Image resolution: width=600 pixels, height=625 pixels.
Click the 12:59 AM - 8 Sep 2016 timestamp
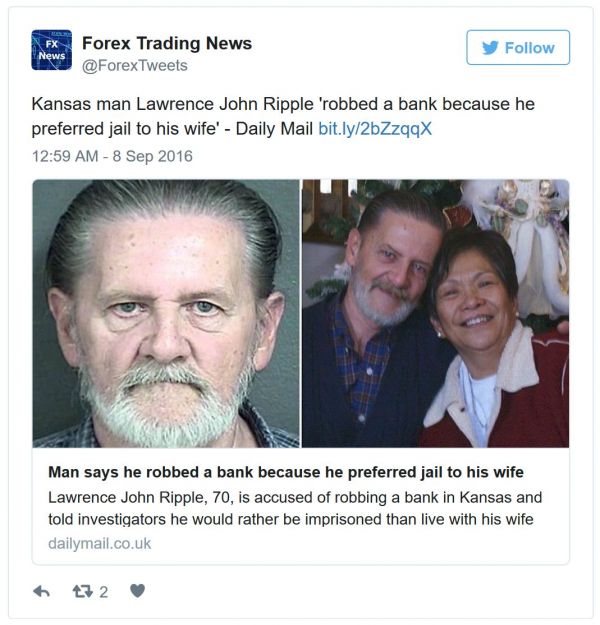pos(112,156)
